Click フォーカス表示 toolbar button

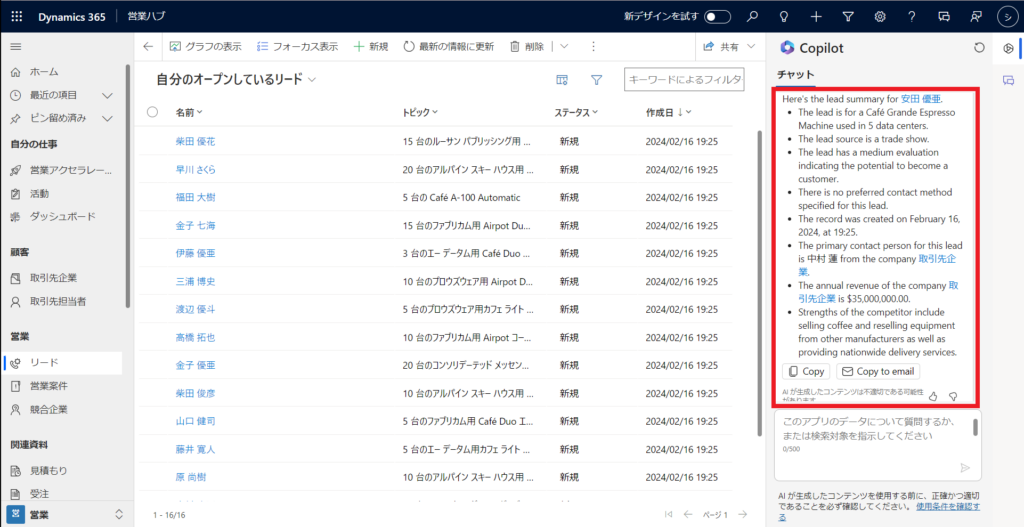[297, 46]
